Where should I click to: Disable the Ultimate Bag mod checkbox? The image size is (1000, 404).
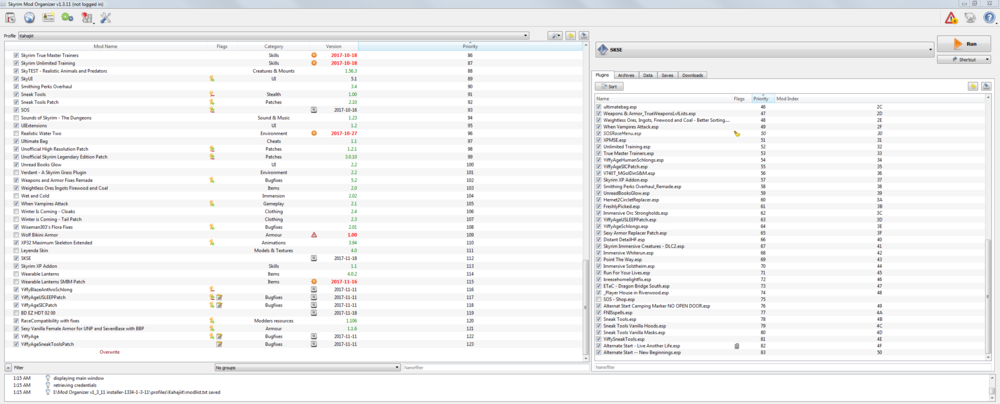[x=16, y=141]
